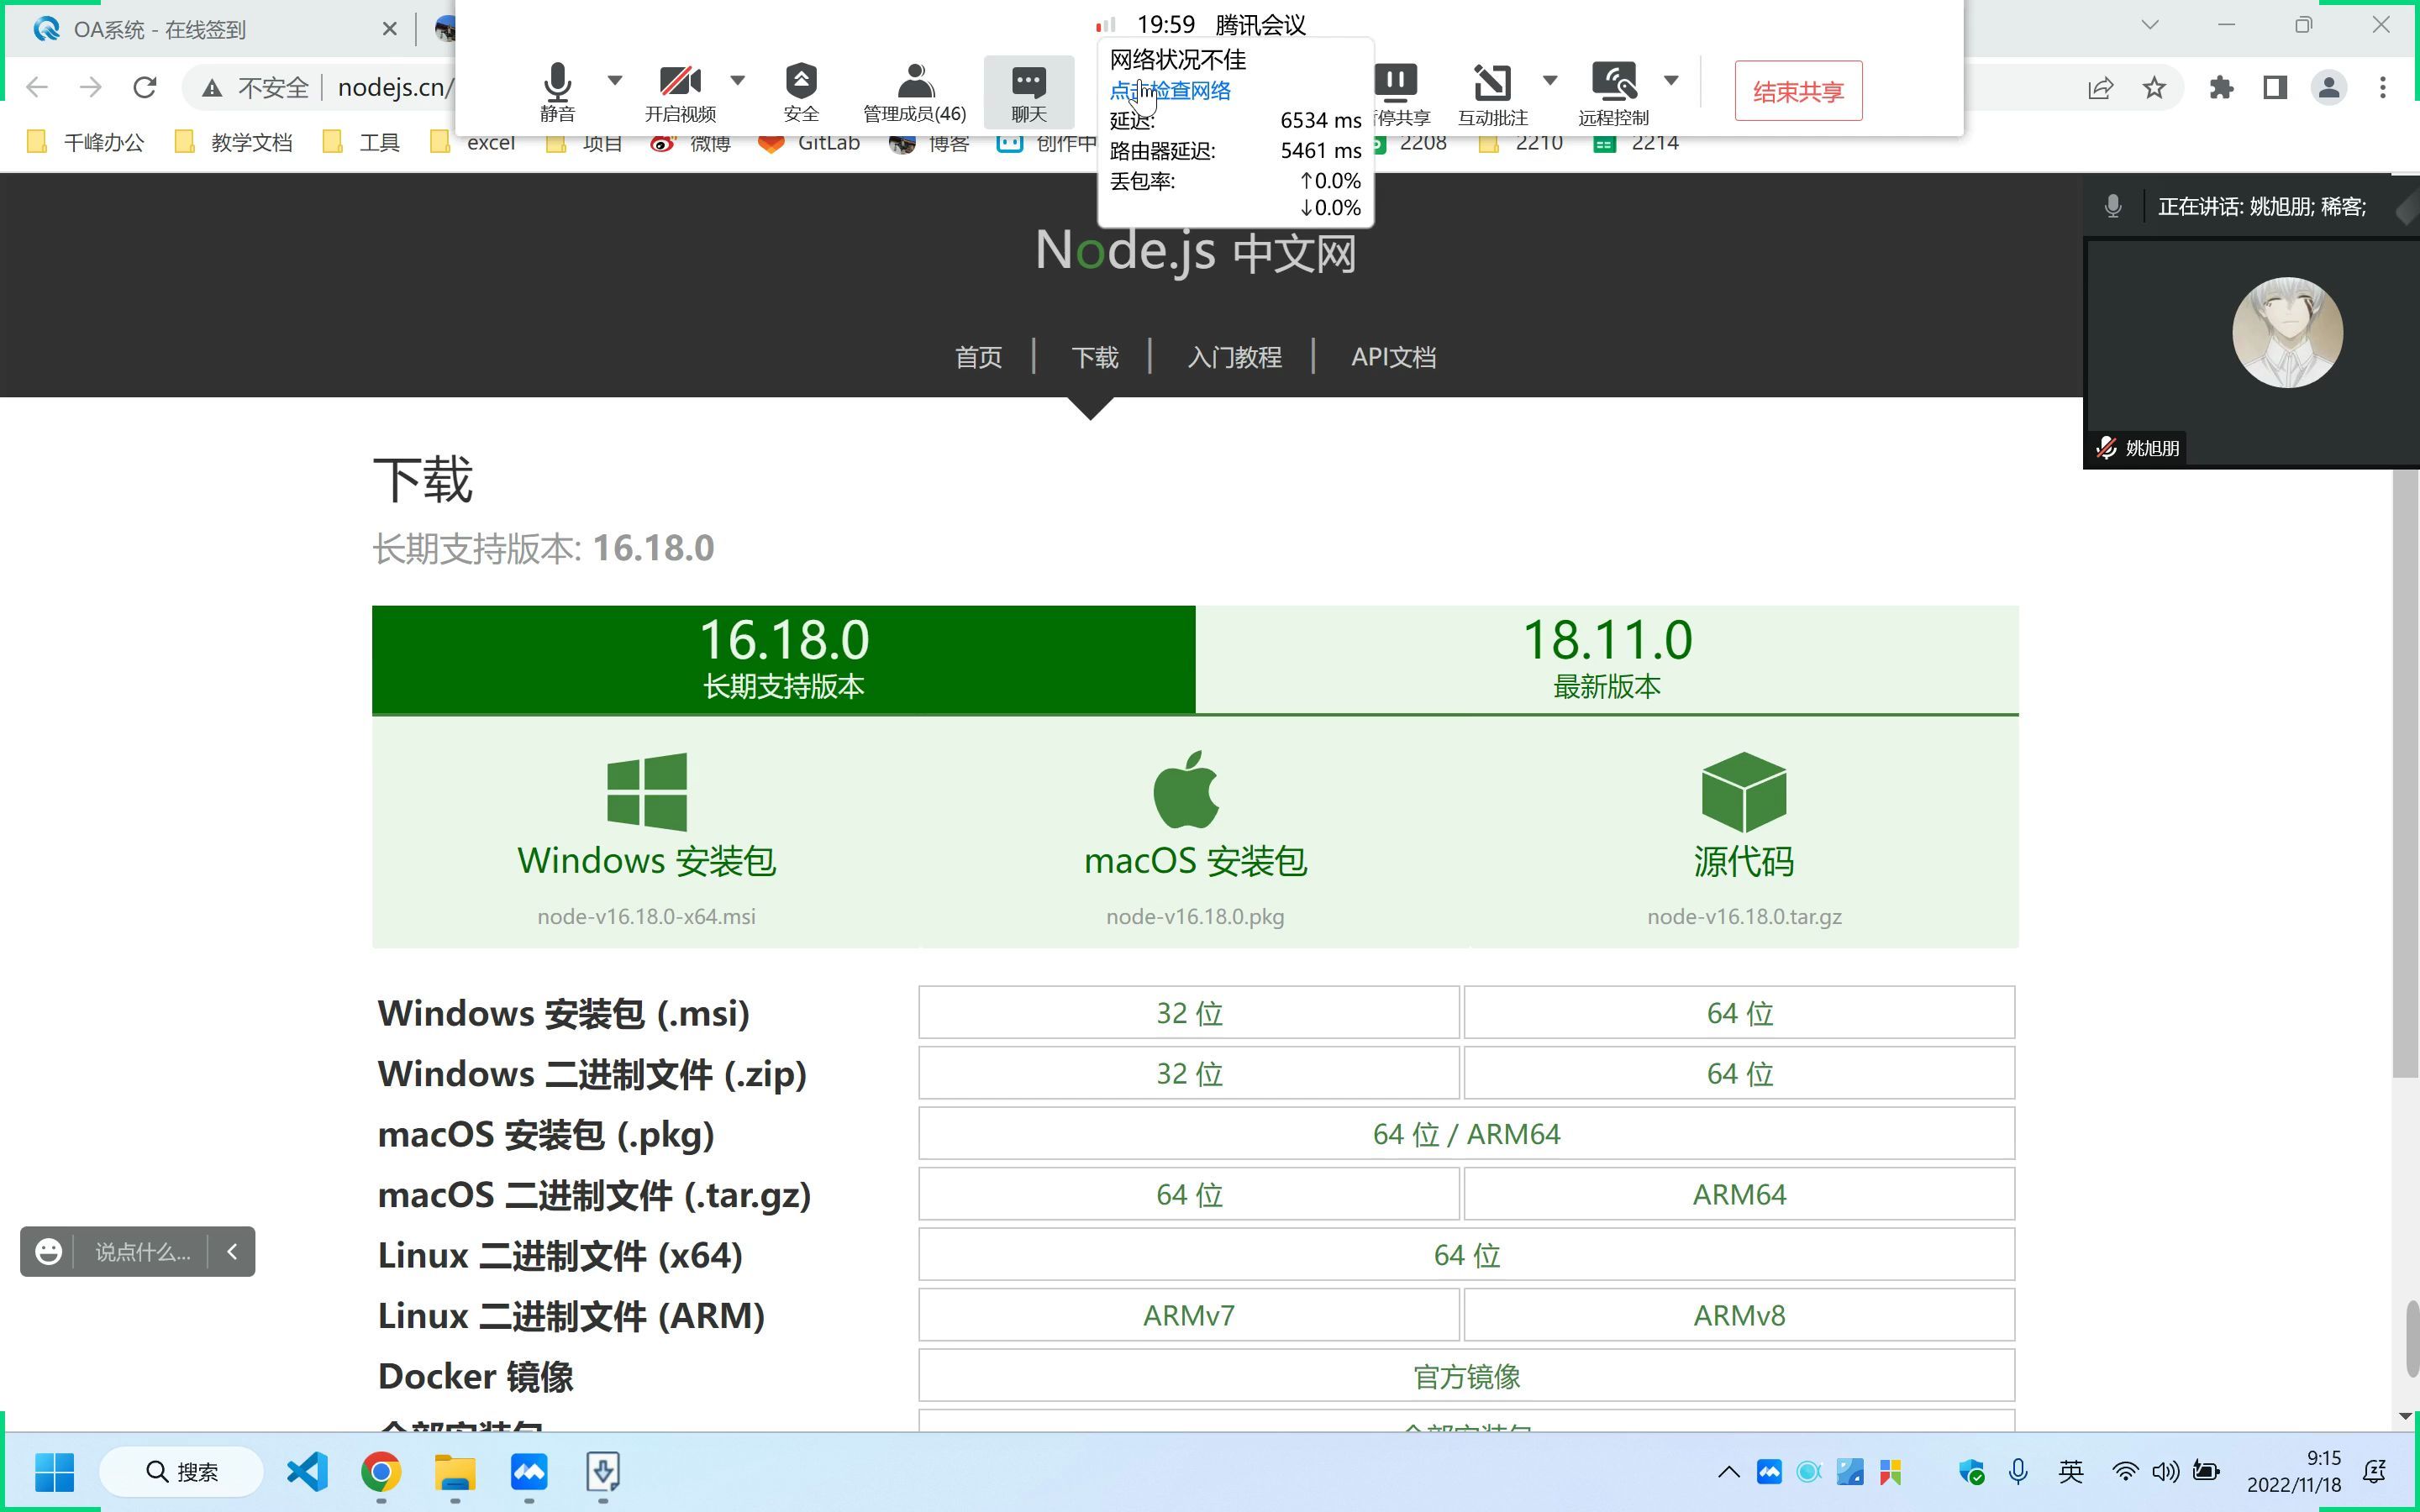This screenshot has width=2420, height=1512.
Task: Open video options arrow beside 开启视频
Action: pyautogui.click(x=738, y=80)
